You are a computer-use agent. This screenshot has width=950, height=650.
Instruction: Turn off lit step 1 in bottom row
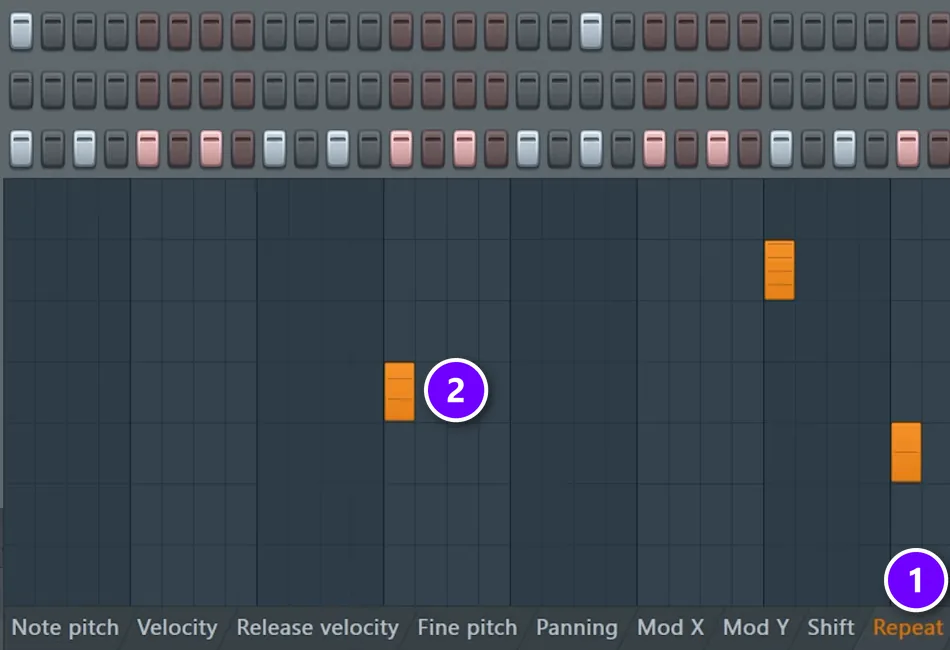pos(21,148)
